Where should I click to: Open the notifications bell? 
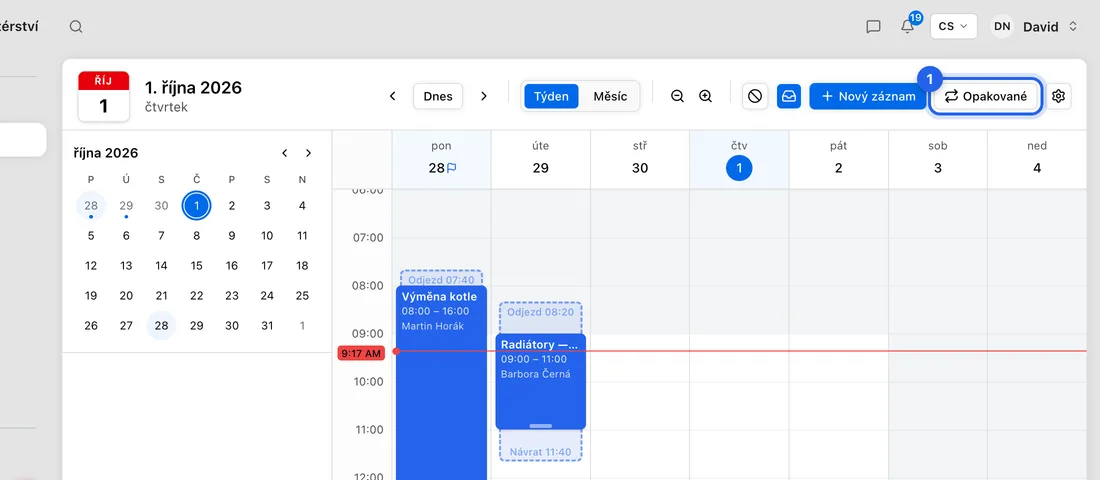(x=907, y=27)
